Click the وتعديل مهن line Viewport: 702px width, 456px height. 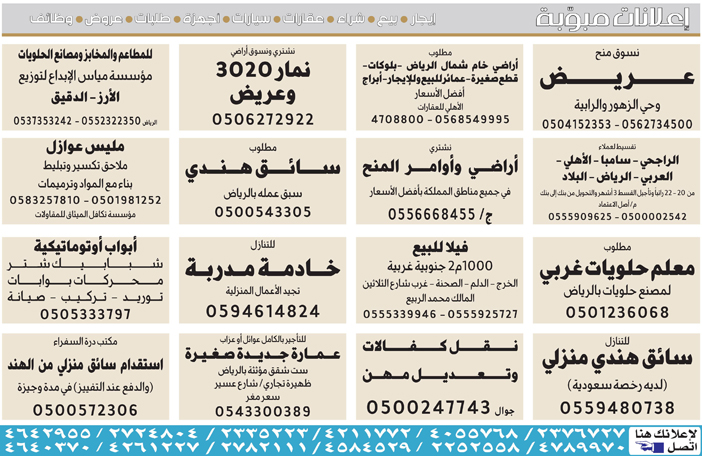pos(440,375)
